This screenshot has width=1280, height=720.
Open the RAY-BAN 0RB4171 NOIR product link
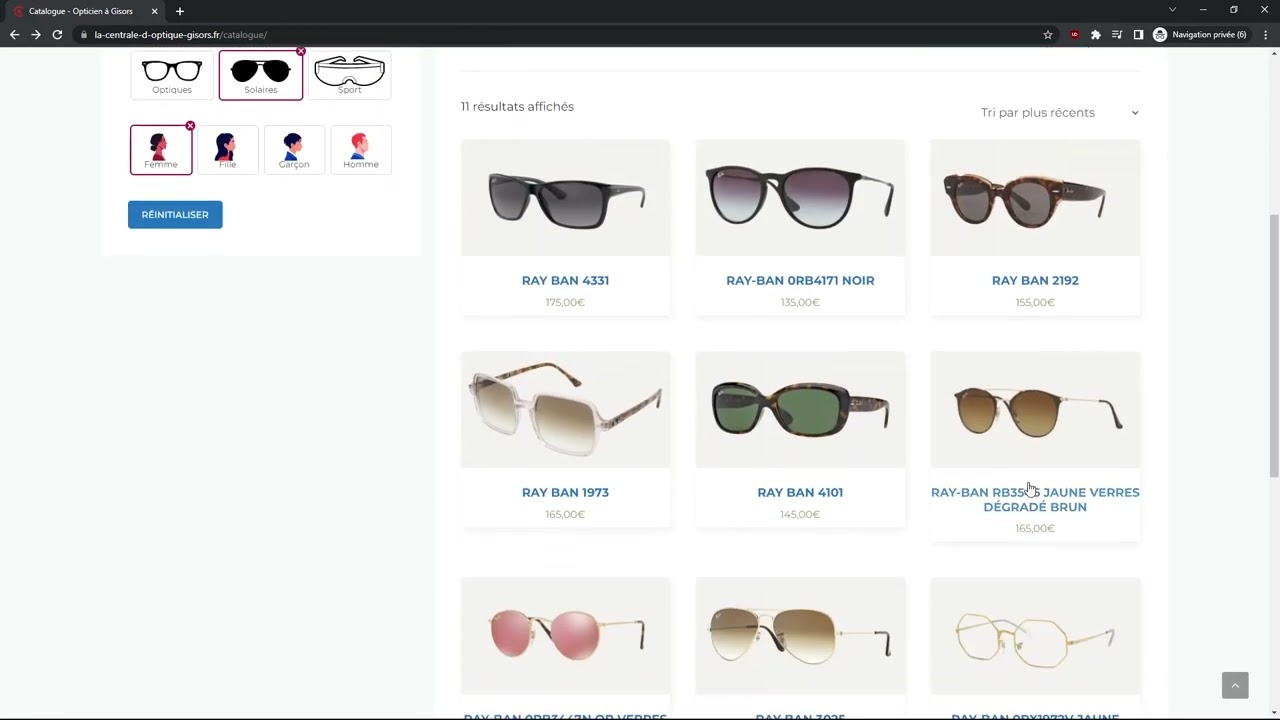click(x=800, y=281)
